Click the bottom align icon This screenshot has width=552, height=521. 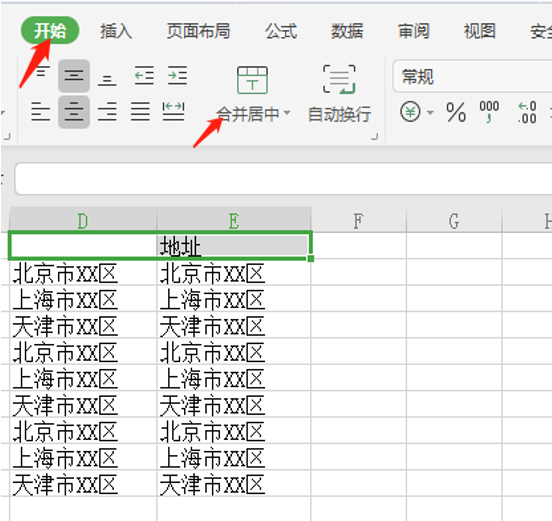pyautogui.click(x=107, y=79)
